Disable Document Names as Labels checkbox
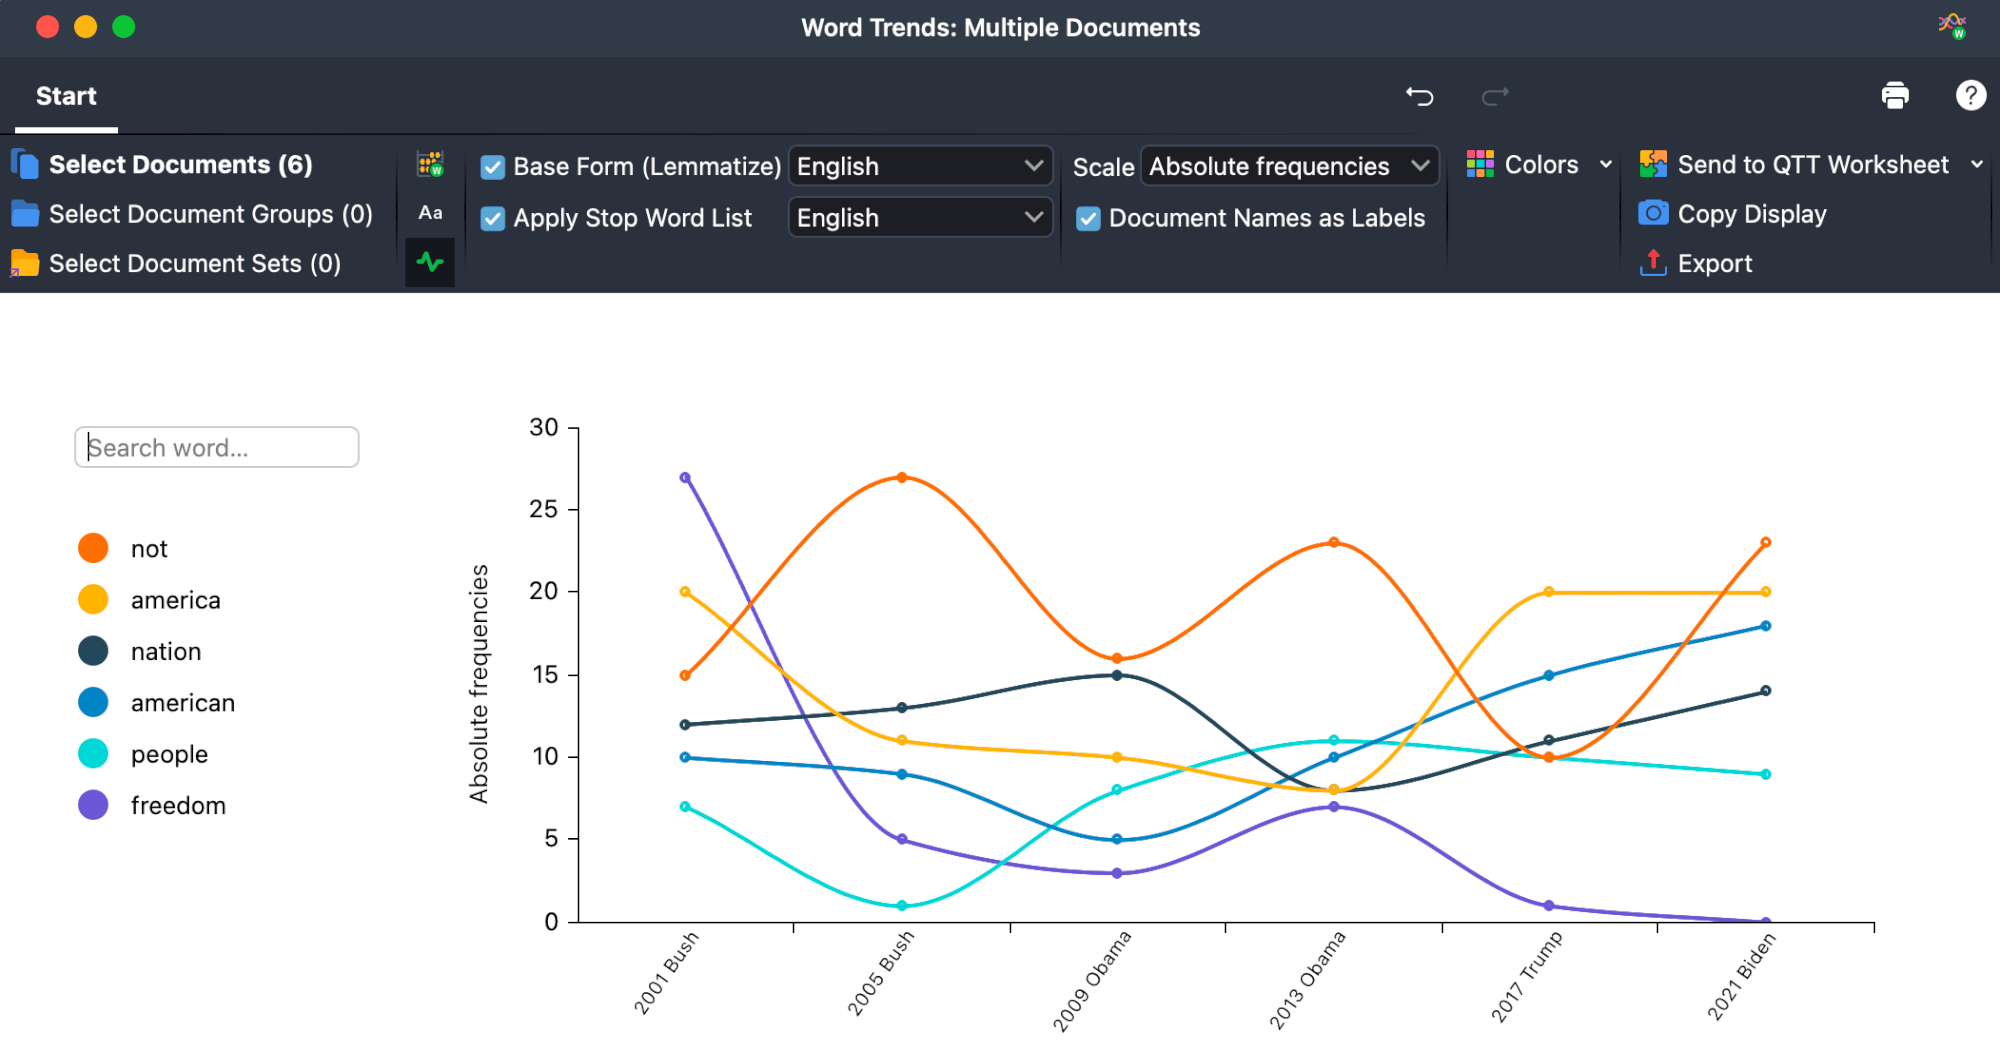The height and width of the screenshot is (1052, 2000). point(1088,219)
